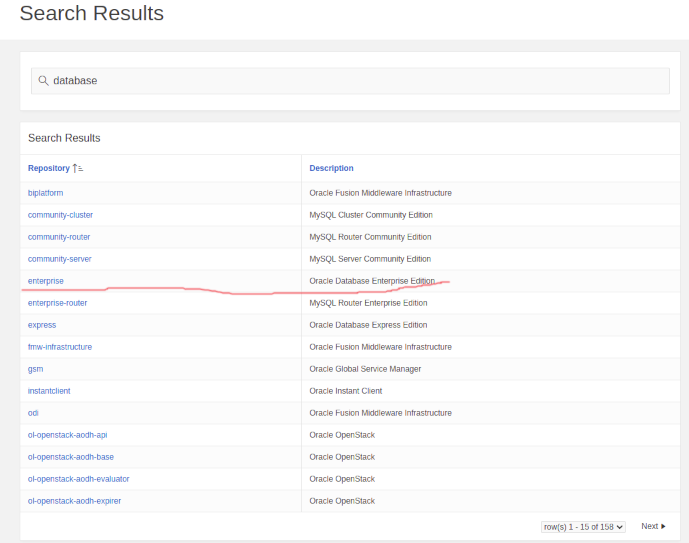Click the Repository ascending sort arrow icon

[78, 168]
